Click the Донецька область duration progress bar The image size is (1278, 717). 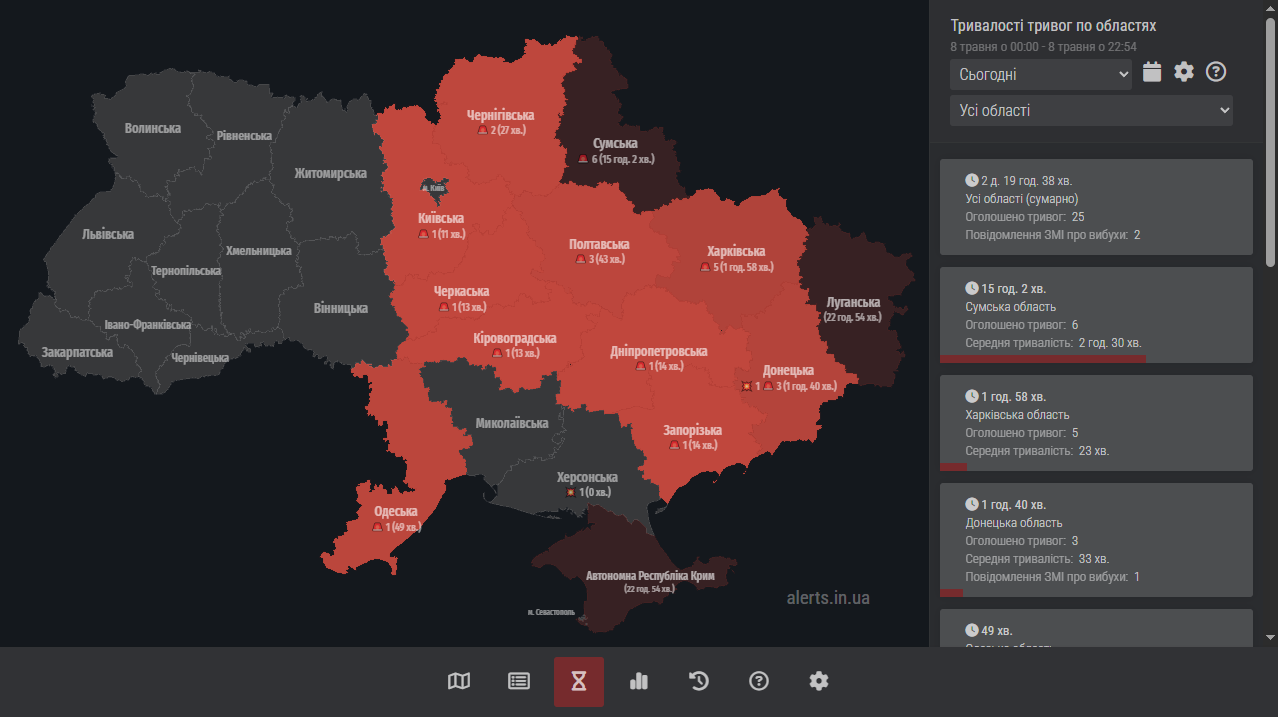[952, 593]
